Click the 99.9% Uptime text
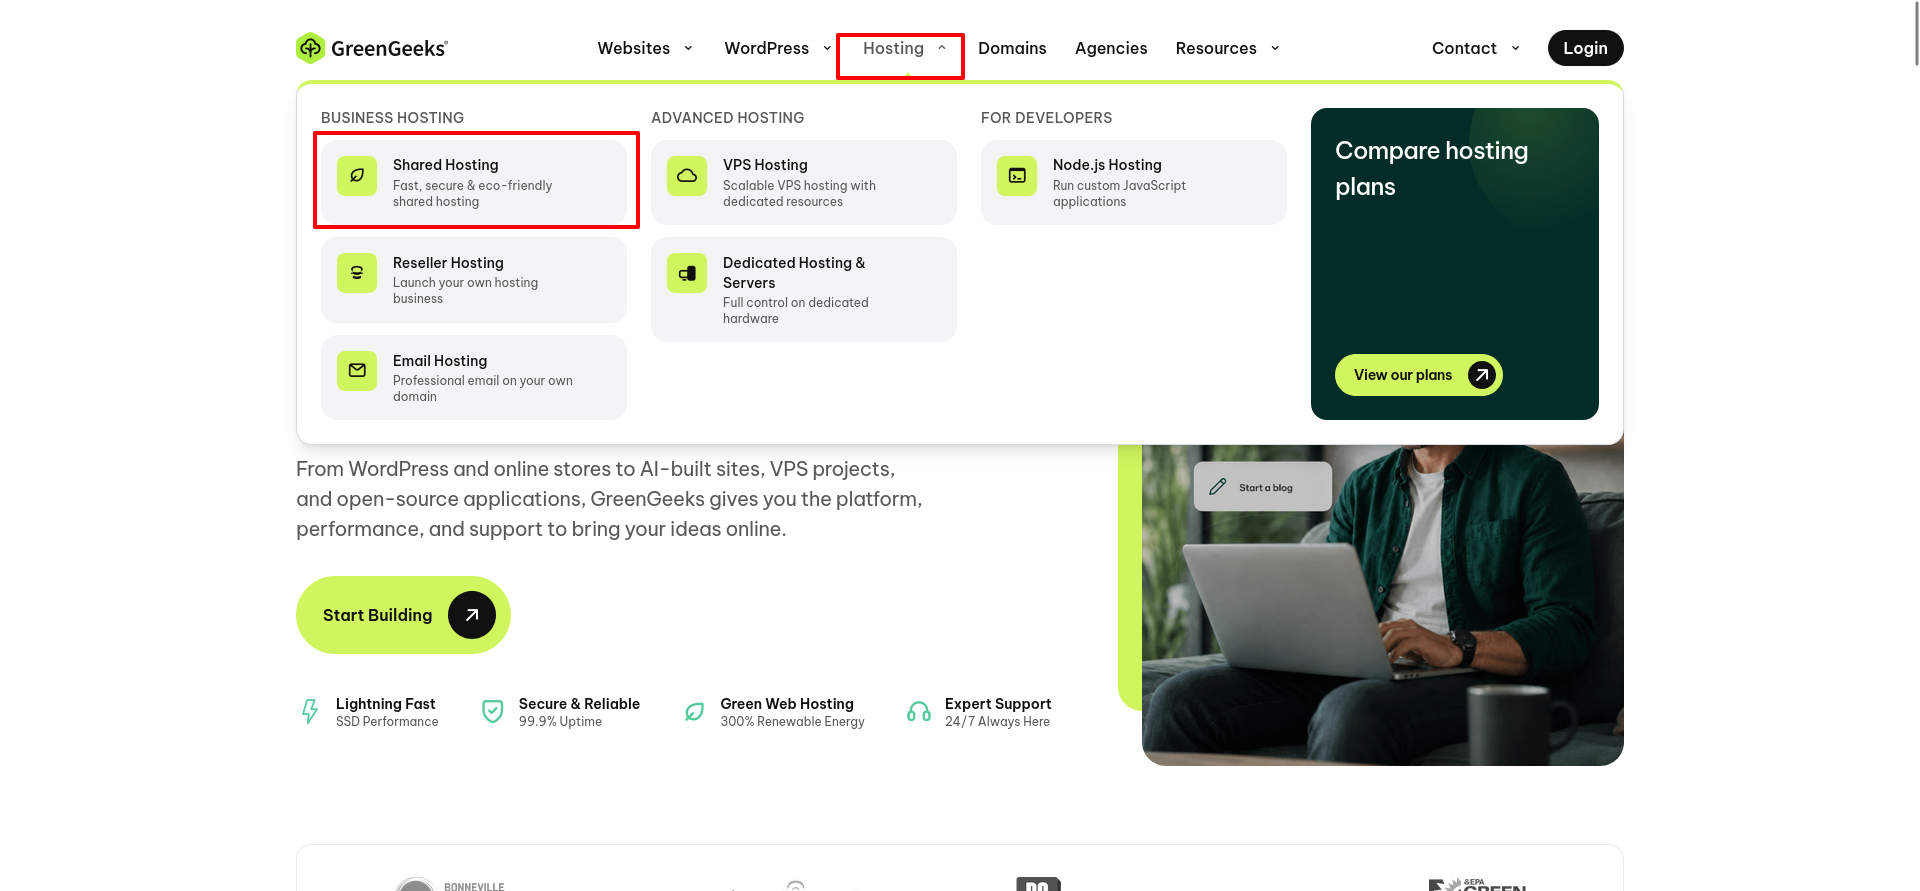The height and width of the screenshot is (891, 1920). point(560,722)
